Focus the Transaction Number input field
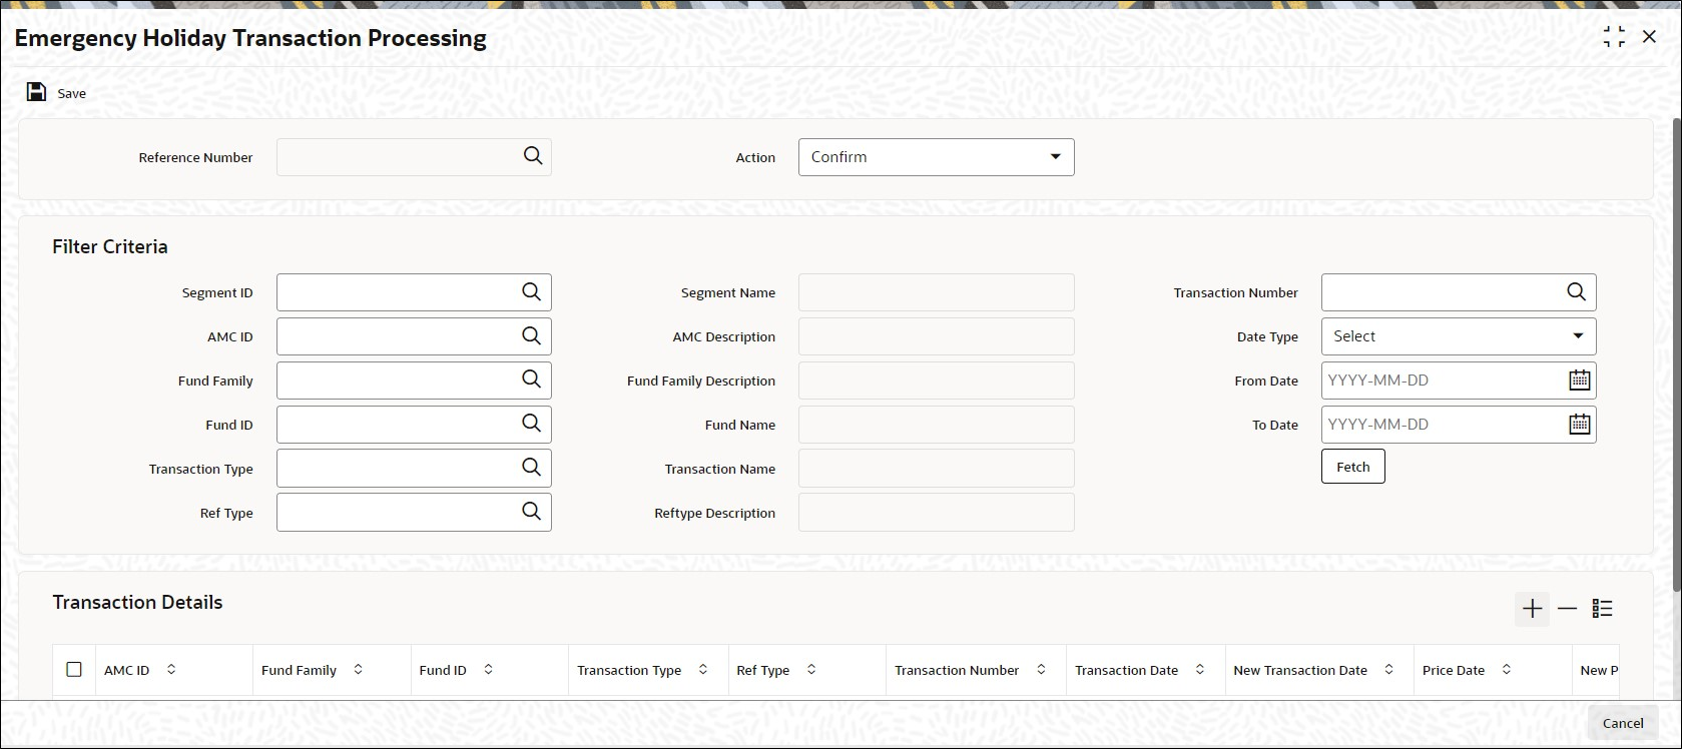Screen dimensions: 1682x749 pyautogui.click(x=1458, y=292)
